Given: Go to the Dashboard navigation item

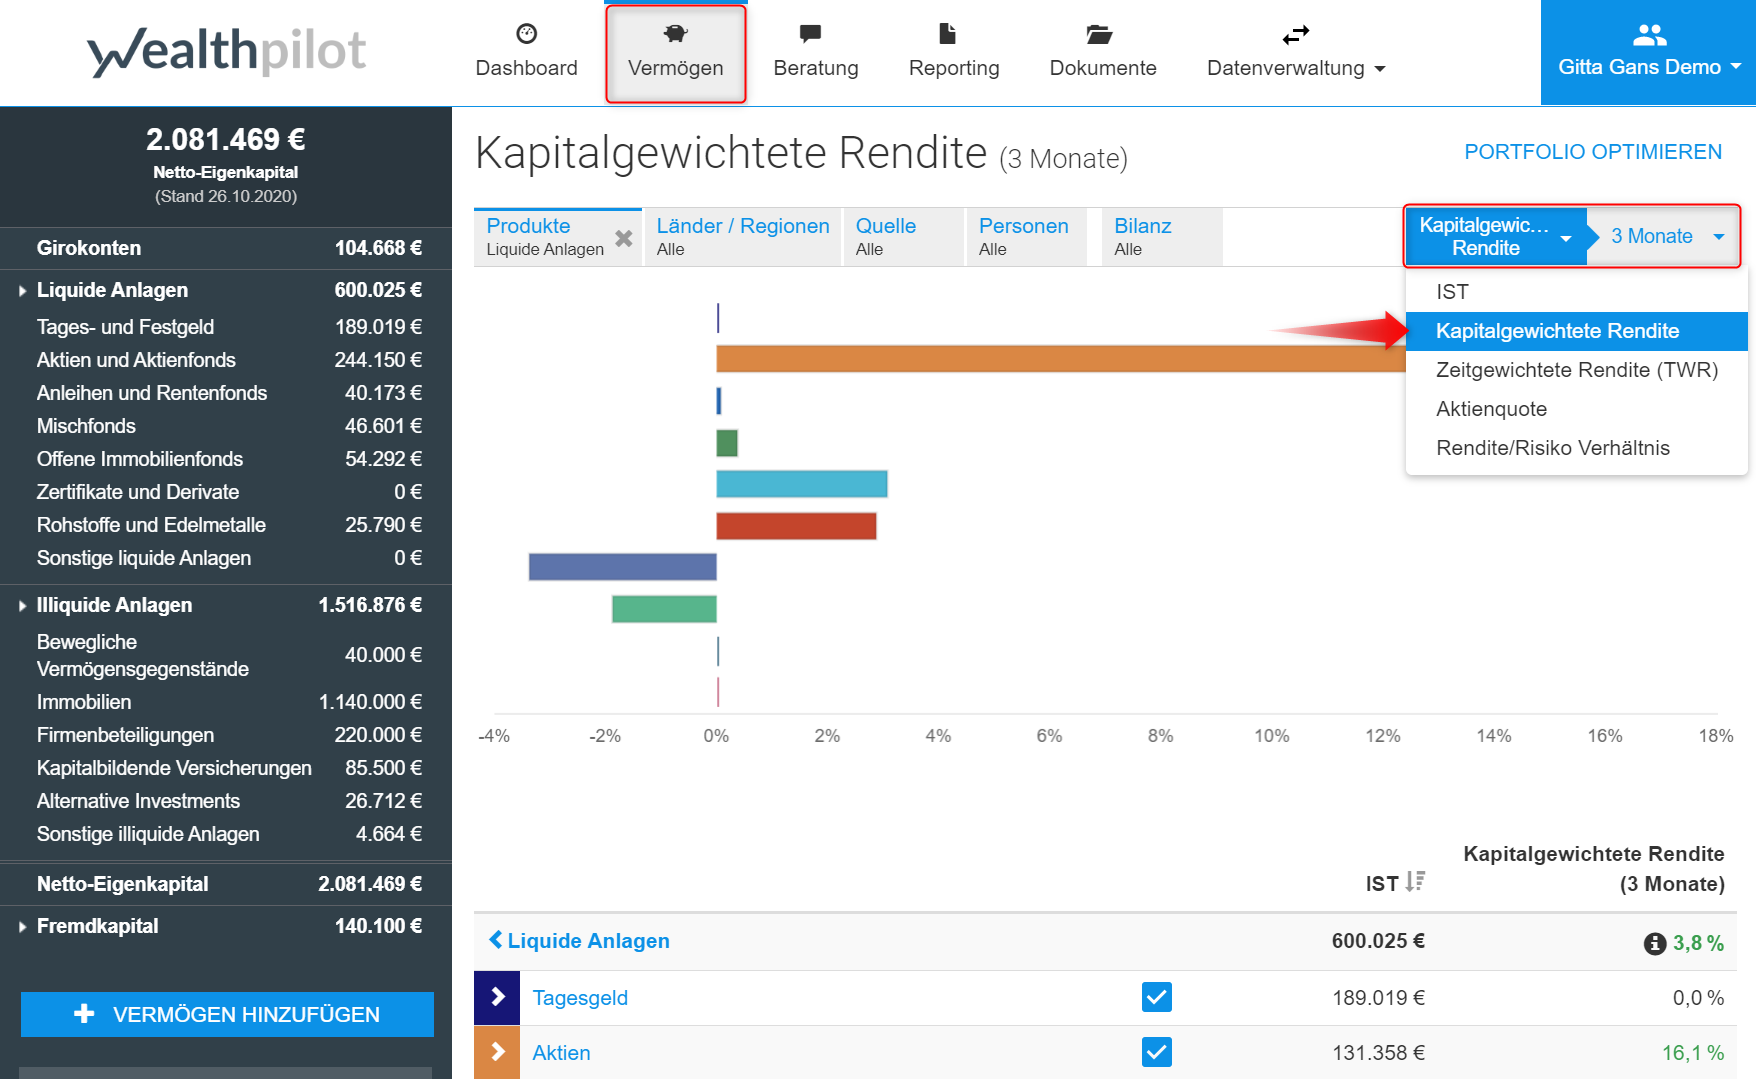Looking at the screenshot, I should coord(527,52).
